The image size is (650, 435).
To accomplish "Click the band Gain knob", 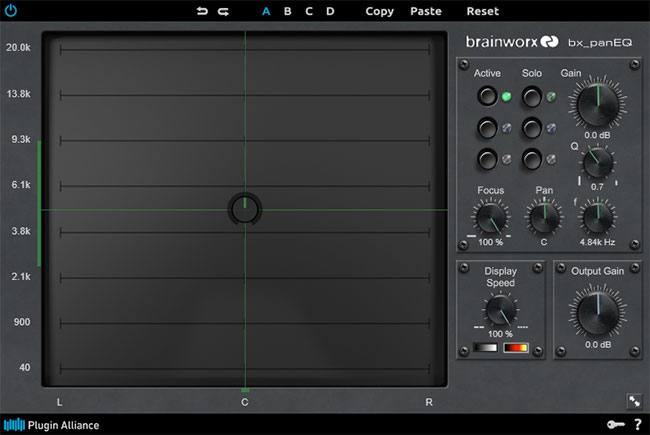I will click(x=597, y=104).
